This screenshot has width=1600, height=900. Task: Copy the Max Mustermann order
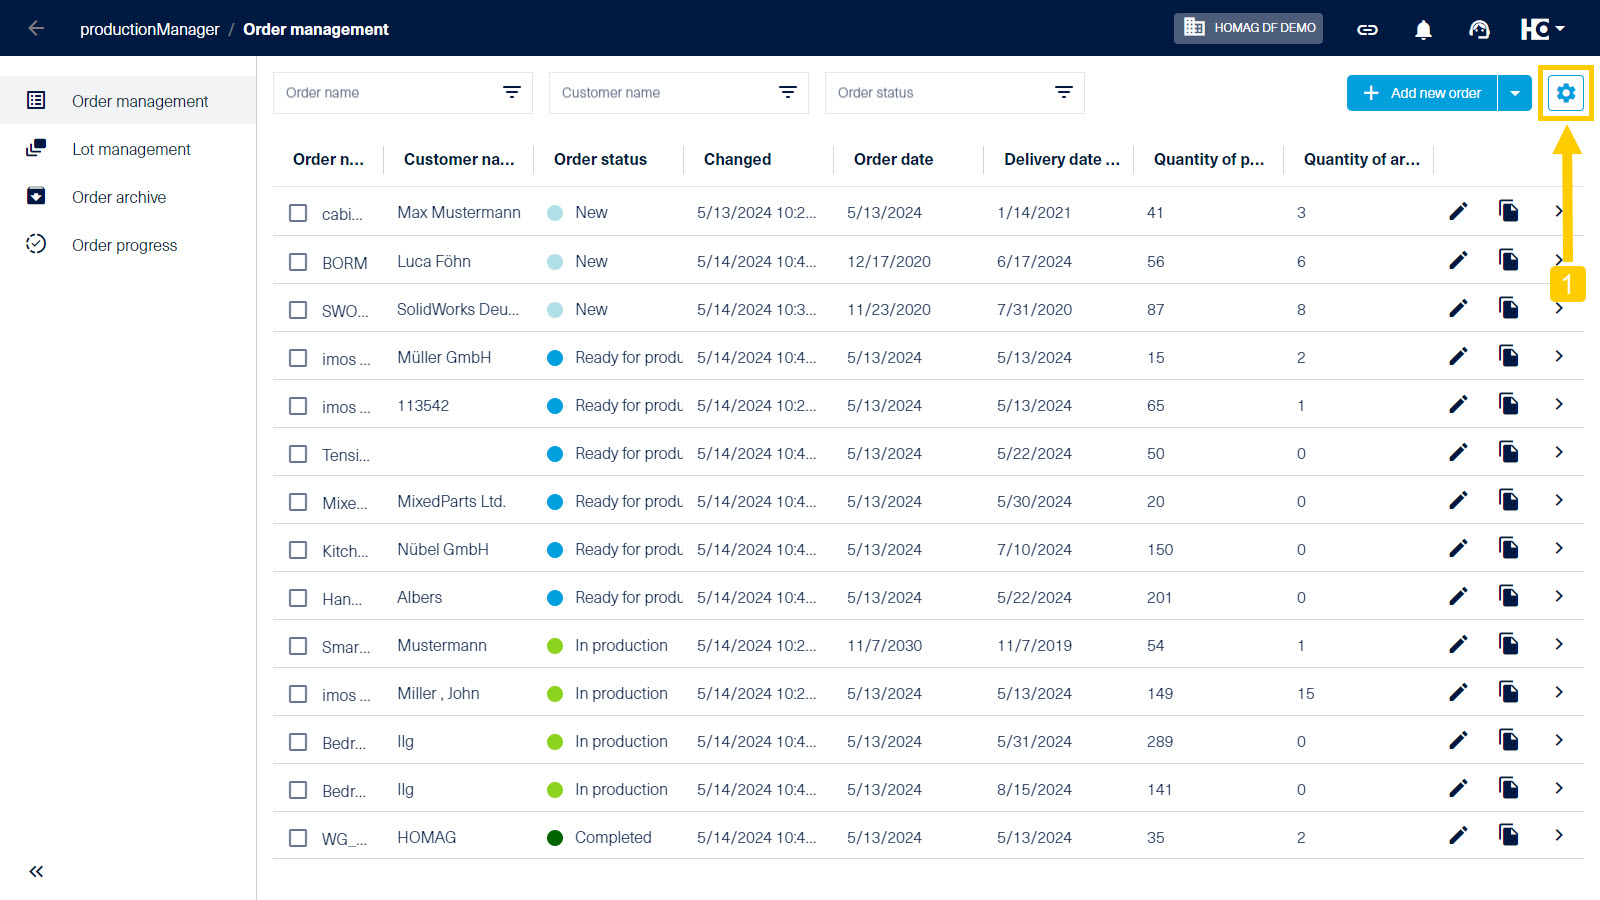[1508, 211]
